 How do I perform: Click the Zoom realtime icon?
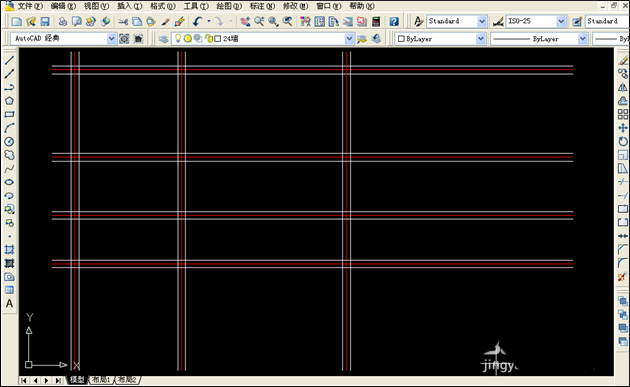259,21
